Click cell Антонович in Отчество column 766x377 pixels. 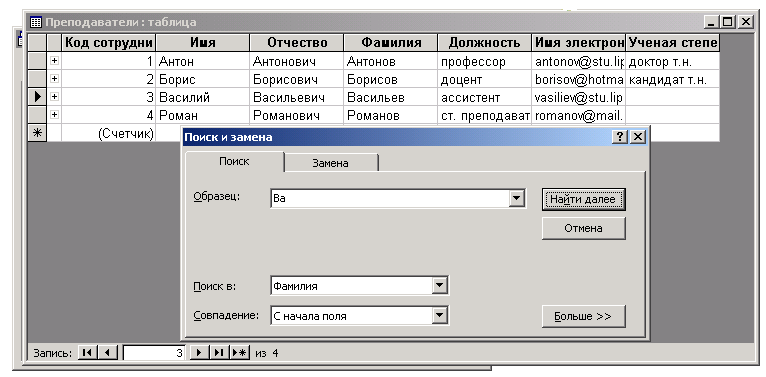[x=297, y=61]
